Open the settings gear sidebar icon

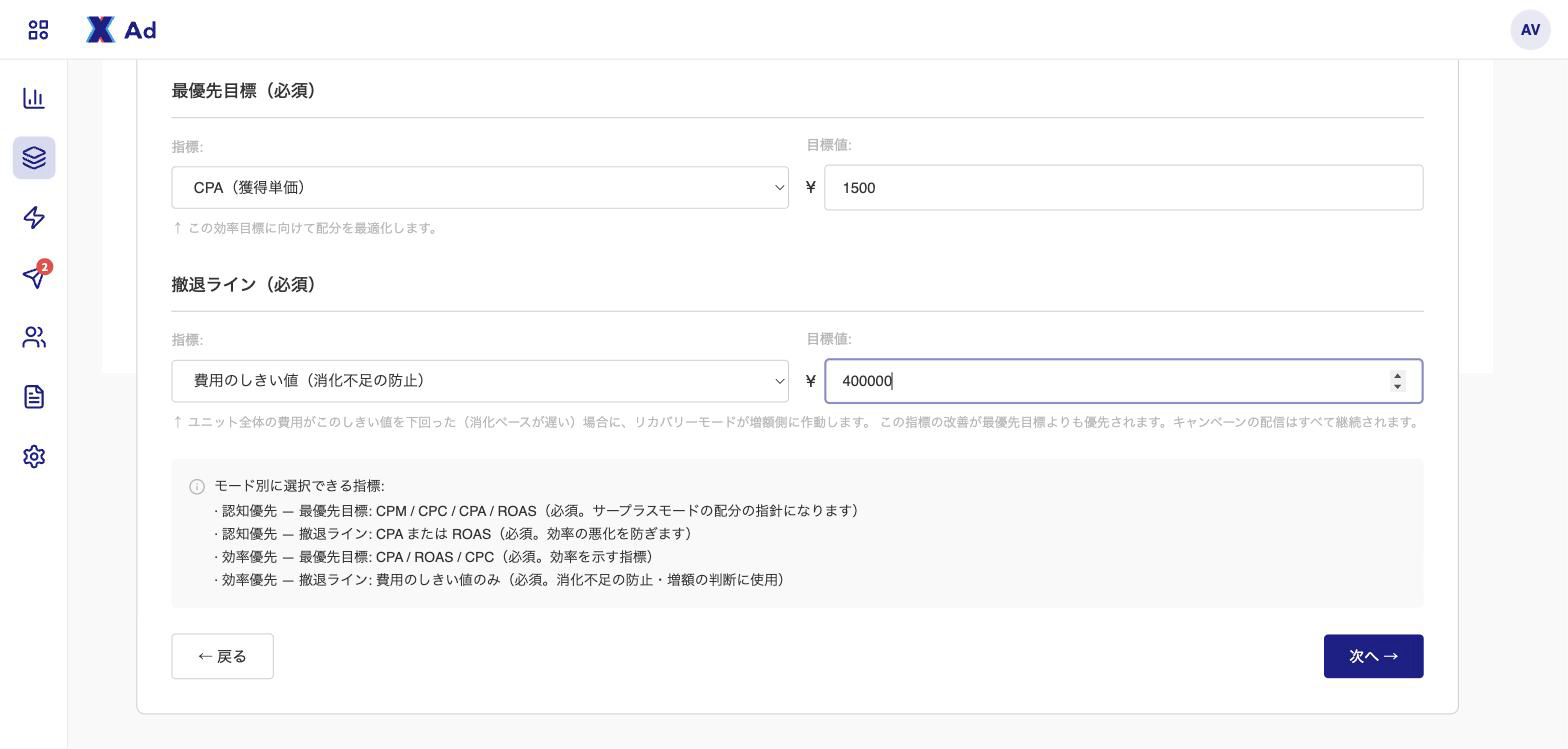(34, 457)
